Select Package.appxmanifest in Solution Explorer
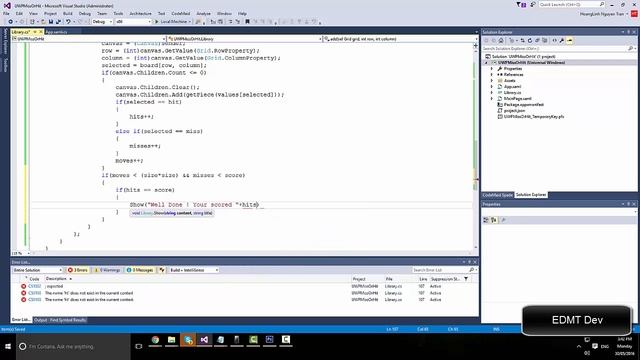 [524, 104]
